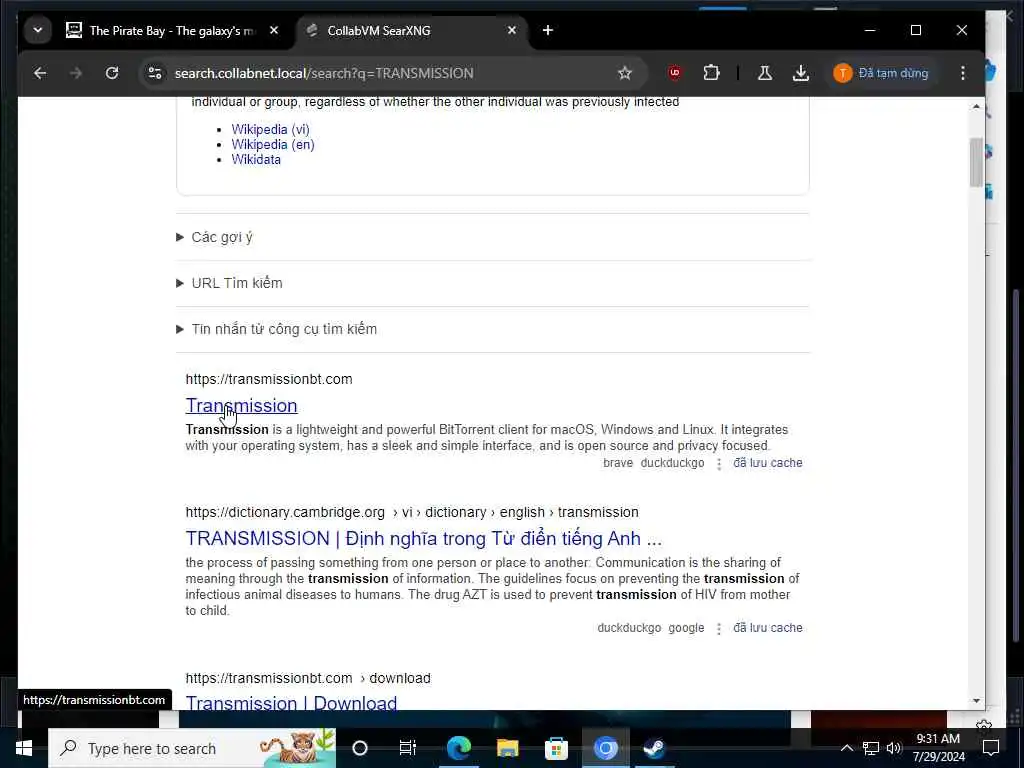Click the transmissionbt.com › download URL
The image size is (1024, 768).
(308, 678)
